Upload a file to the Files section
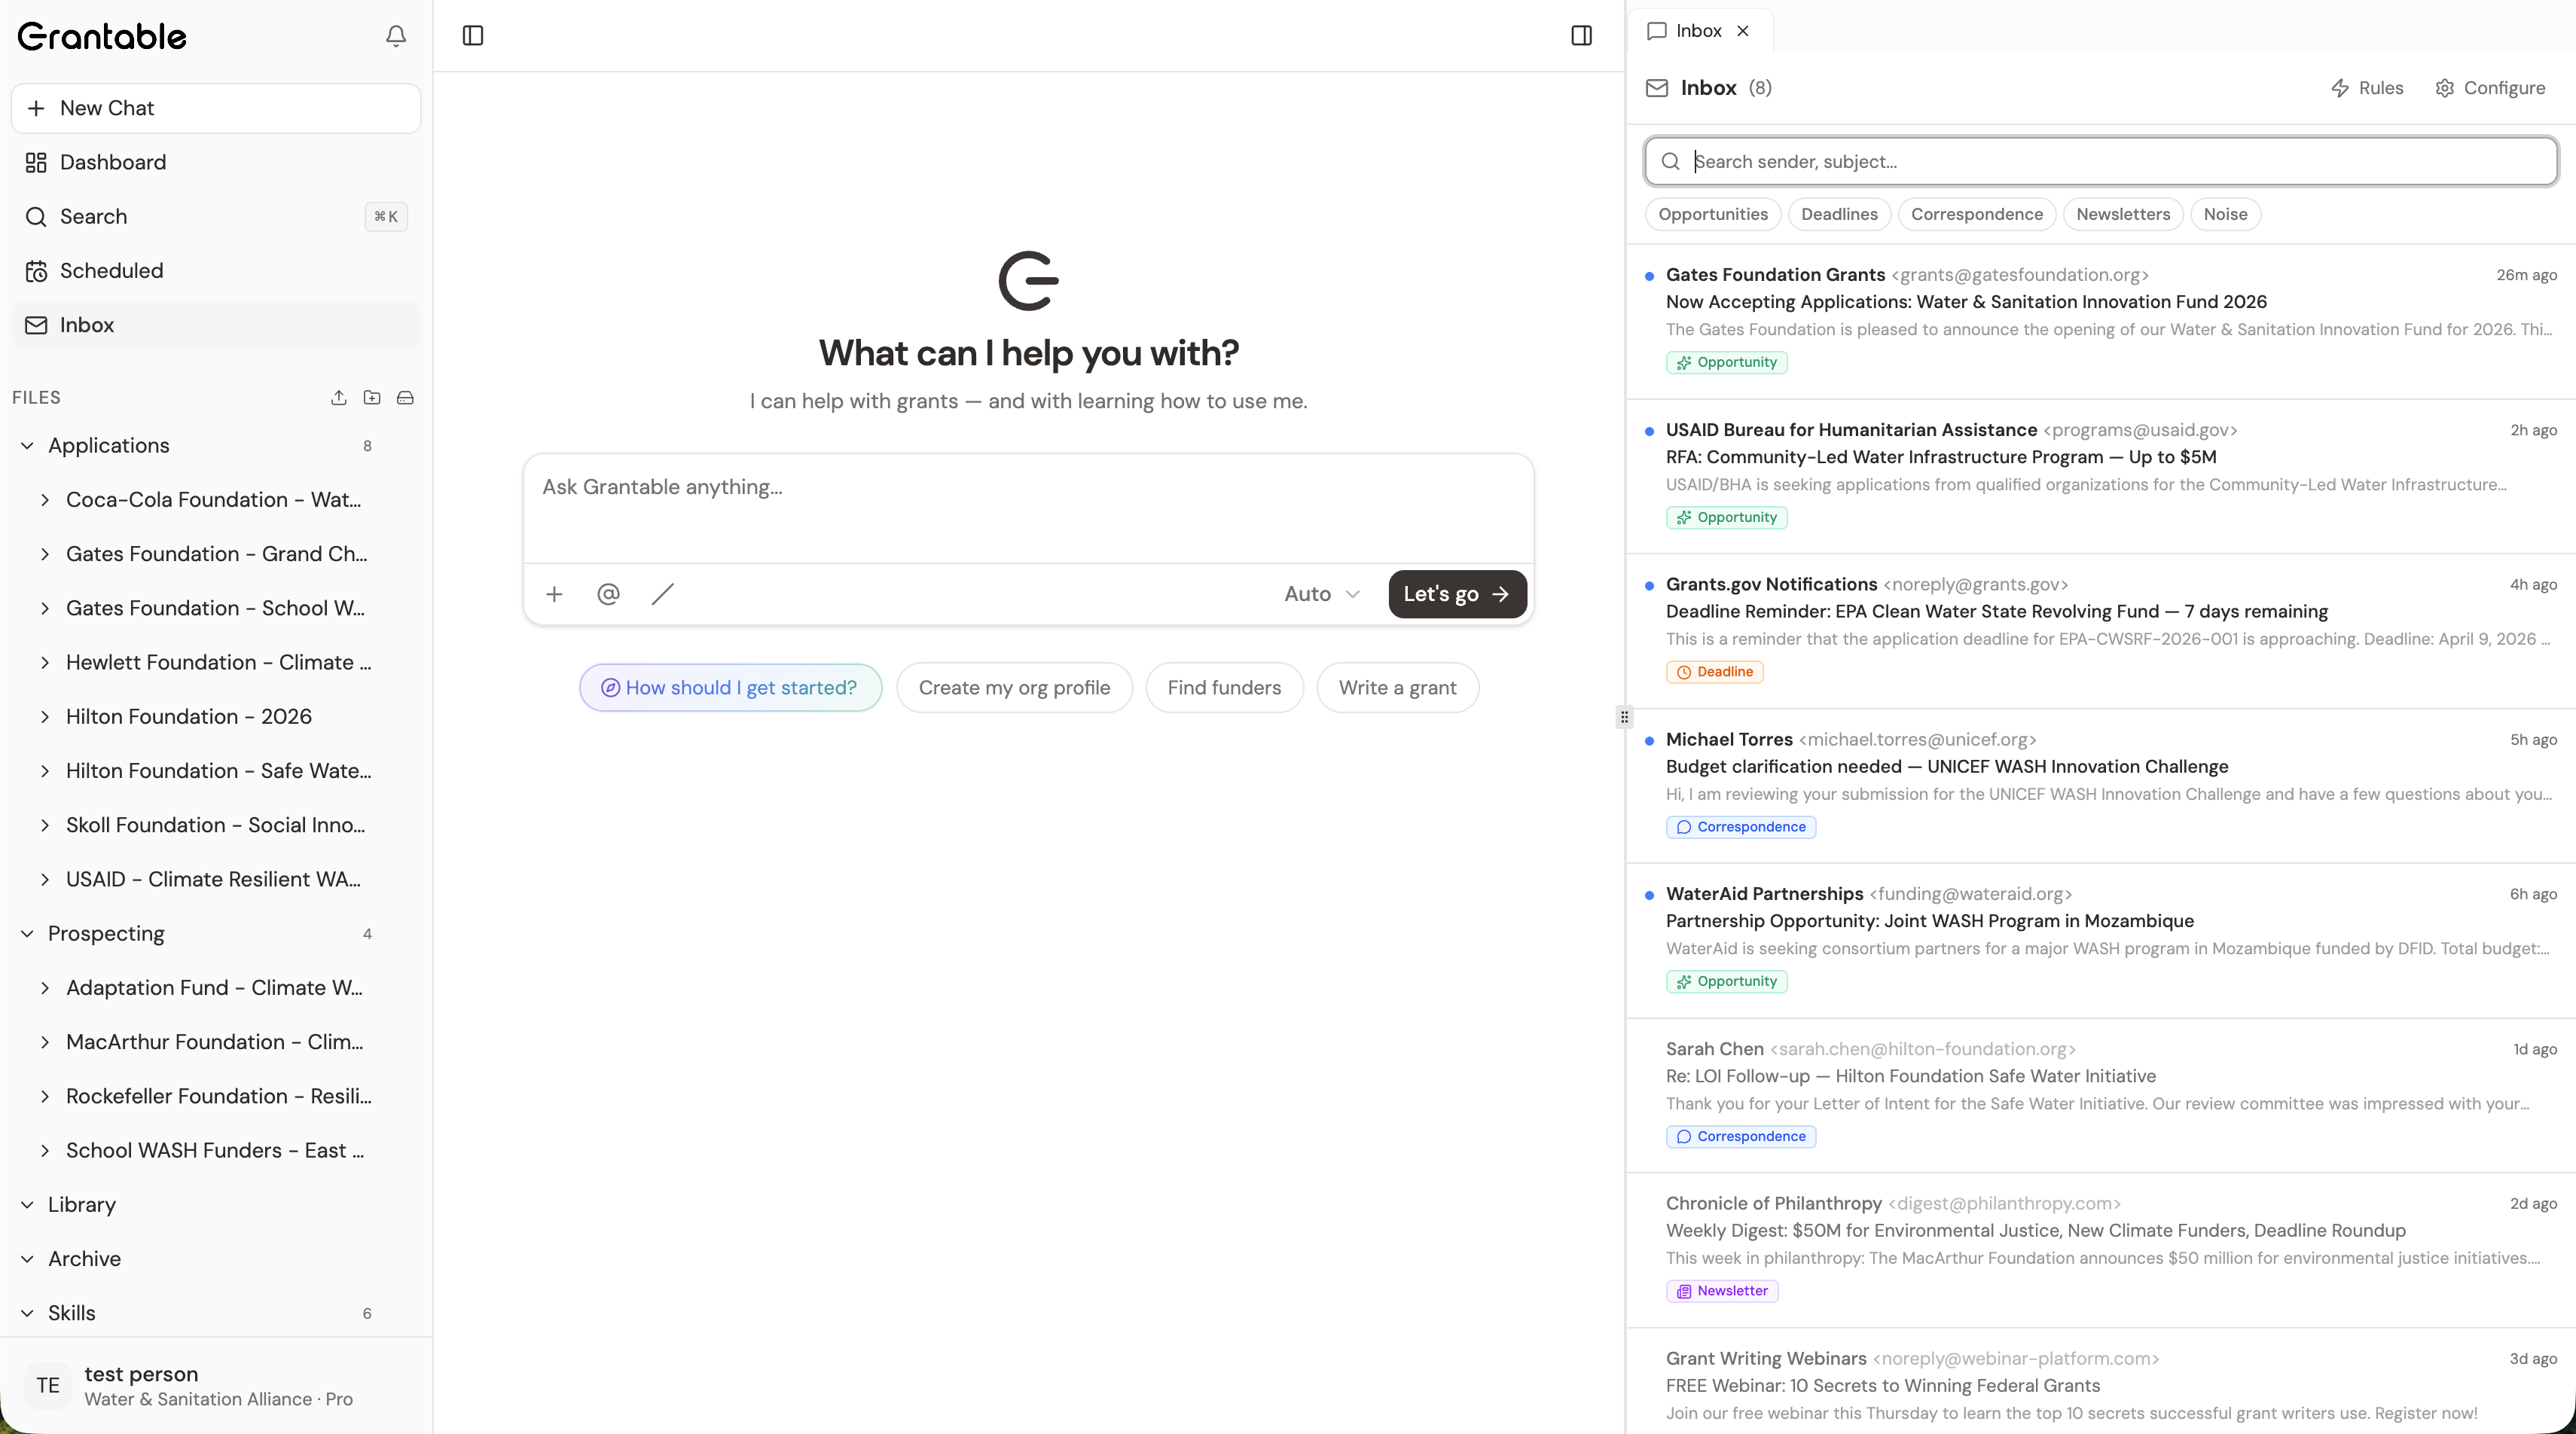This screenshot has height=1434, width=2576. [338, 397]
